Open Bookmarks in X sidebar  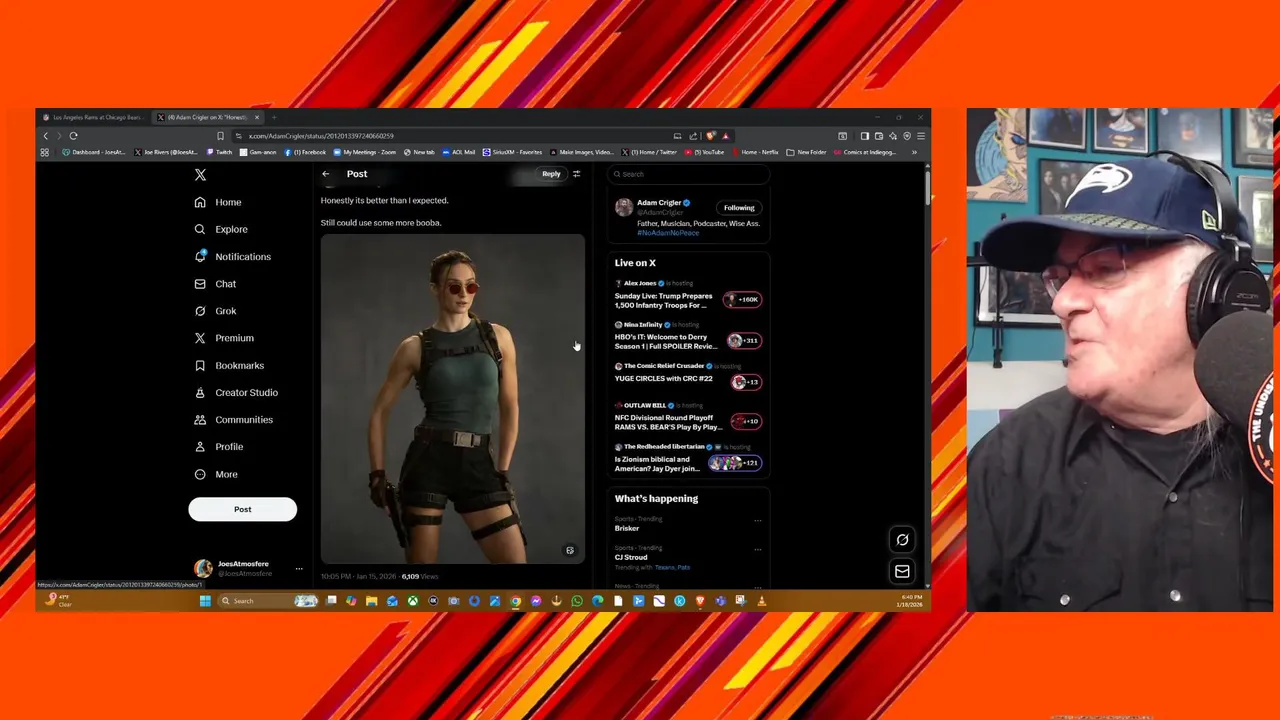tap(229, 365)
